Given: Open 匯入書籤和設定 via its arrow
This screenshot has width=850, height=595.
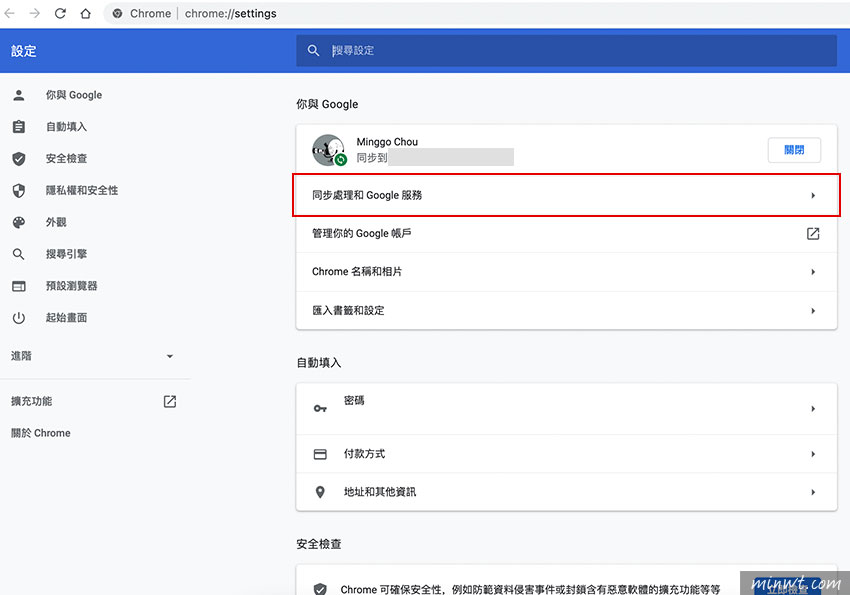Looking at the screenshot, I should coord(813,311).
